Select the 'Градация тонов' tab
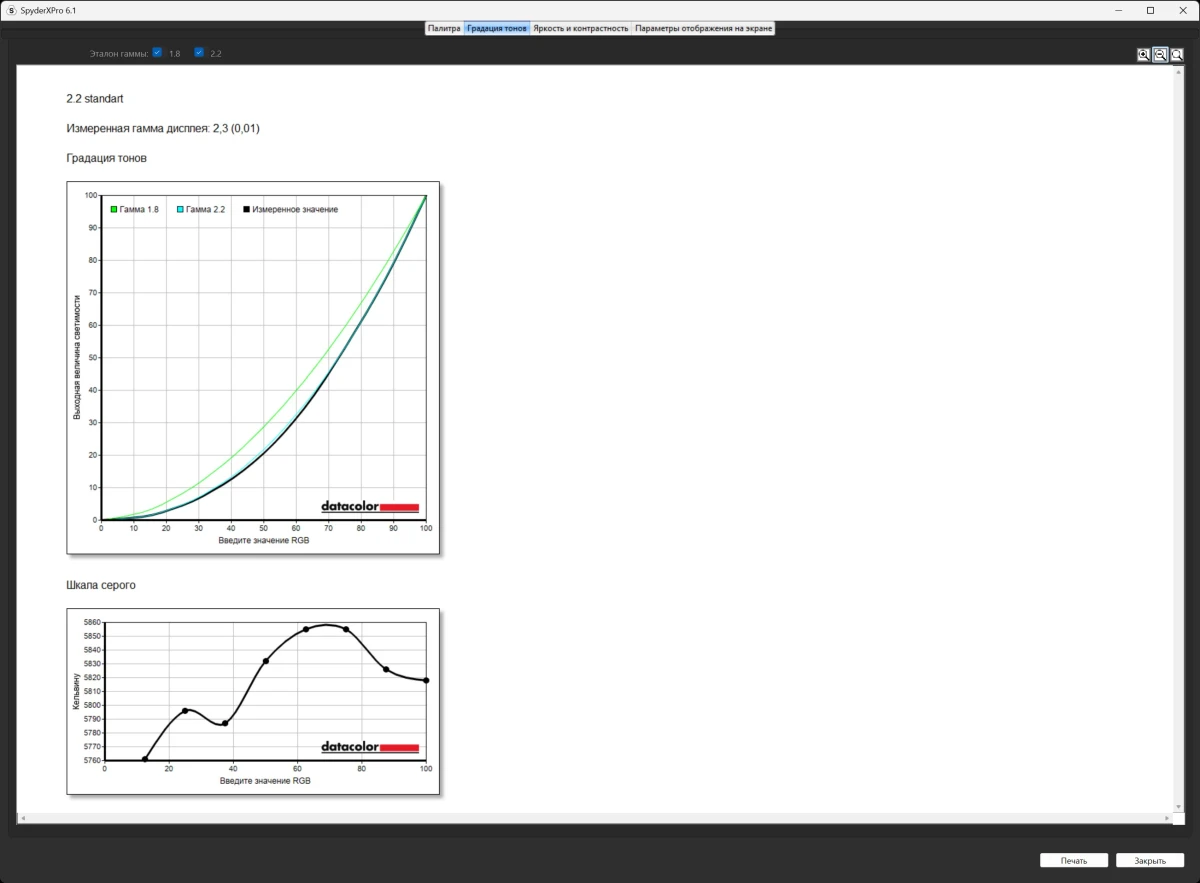1200x883 pixels. pos(497,28)
